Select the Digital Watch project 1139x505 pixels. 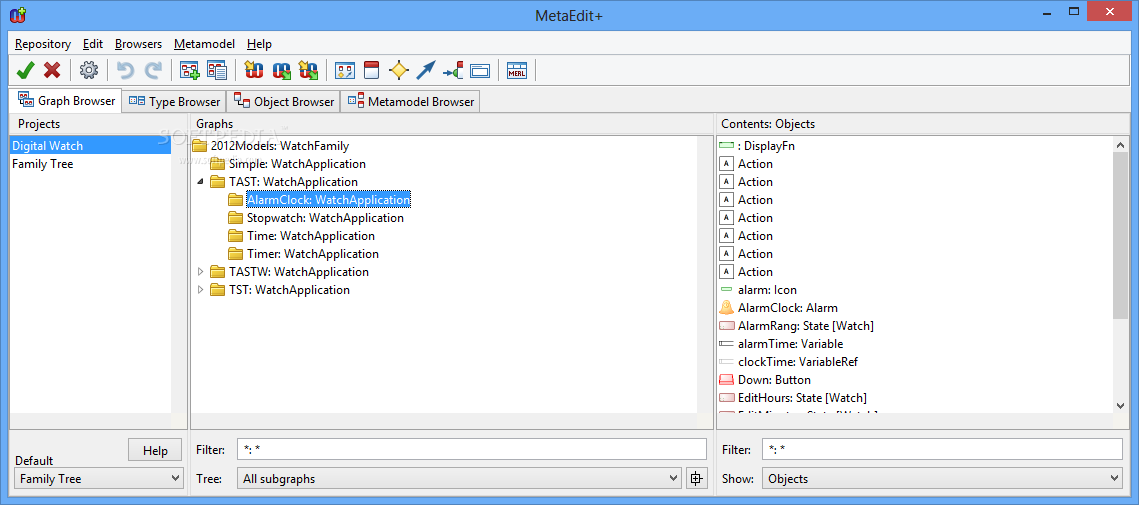tap(90, 145)
